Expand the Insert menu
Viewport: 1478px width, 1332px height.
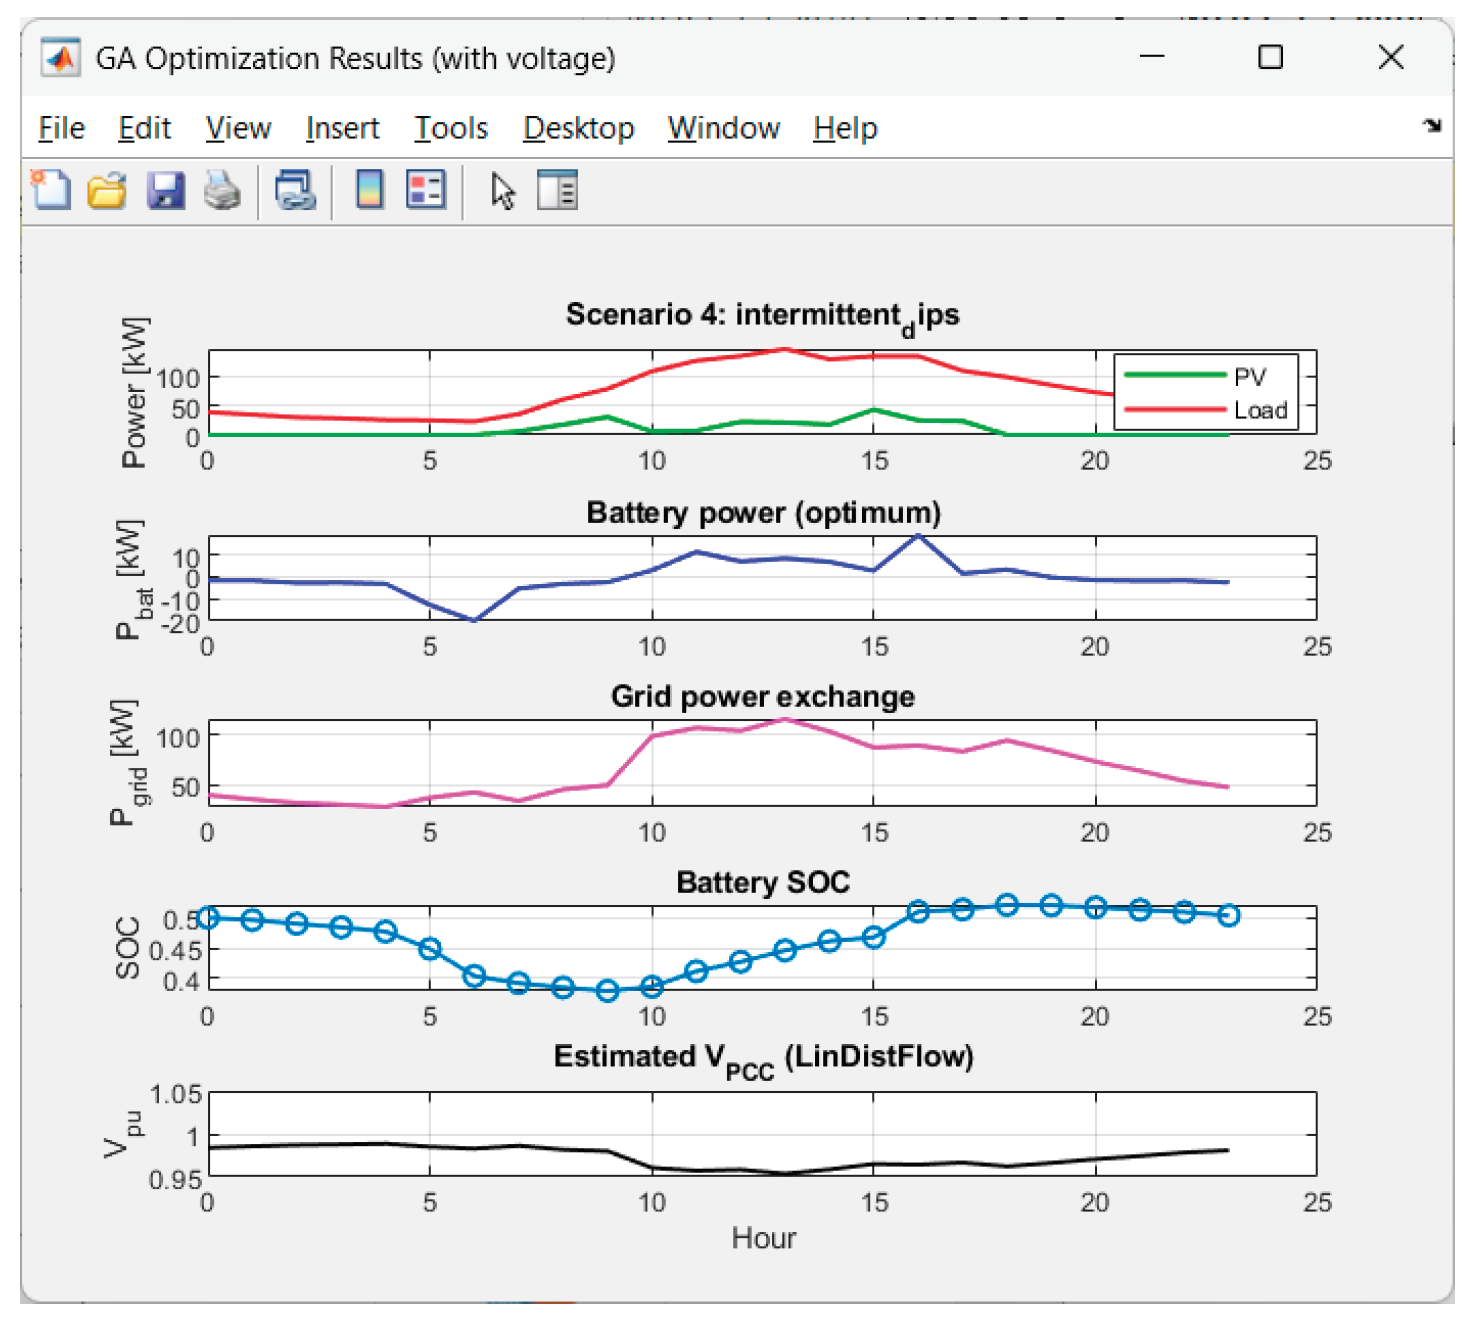point(342,128)
